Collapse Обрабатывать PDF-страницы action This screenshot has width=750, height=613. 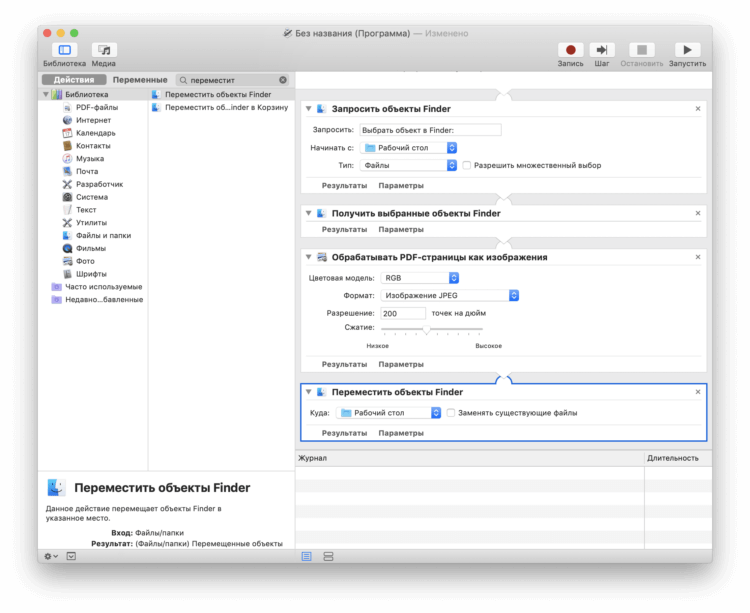click(309, 257)
